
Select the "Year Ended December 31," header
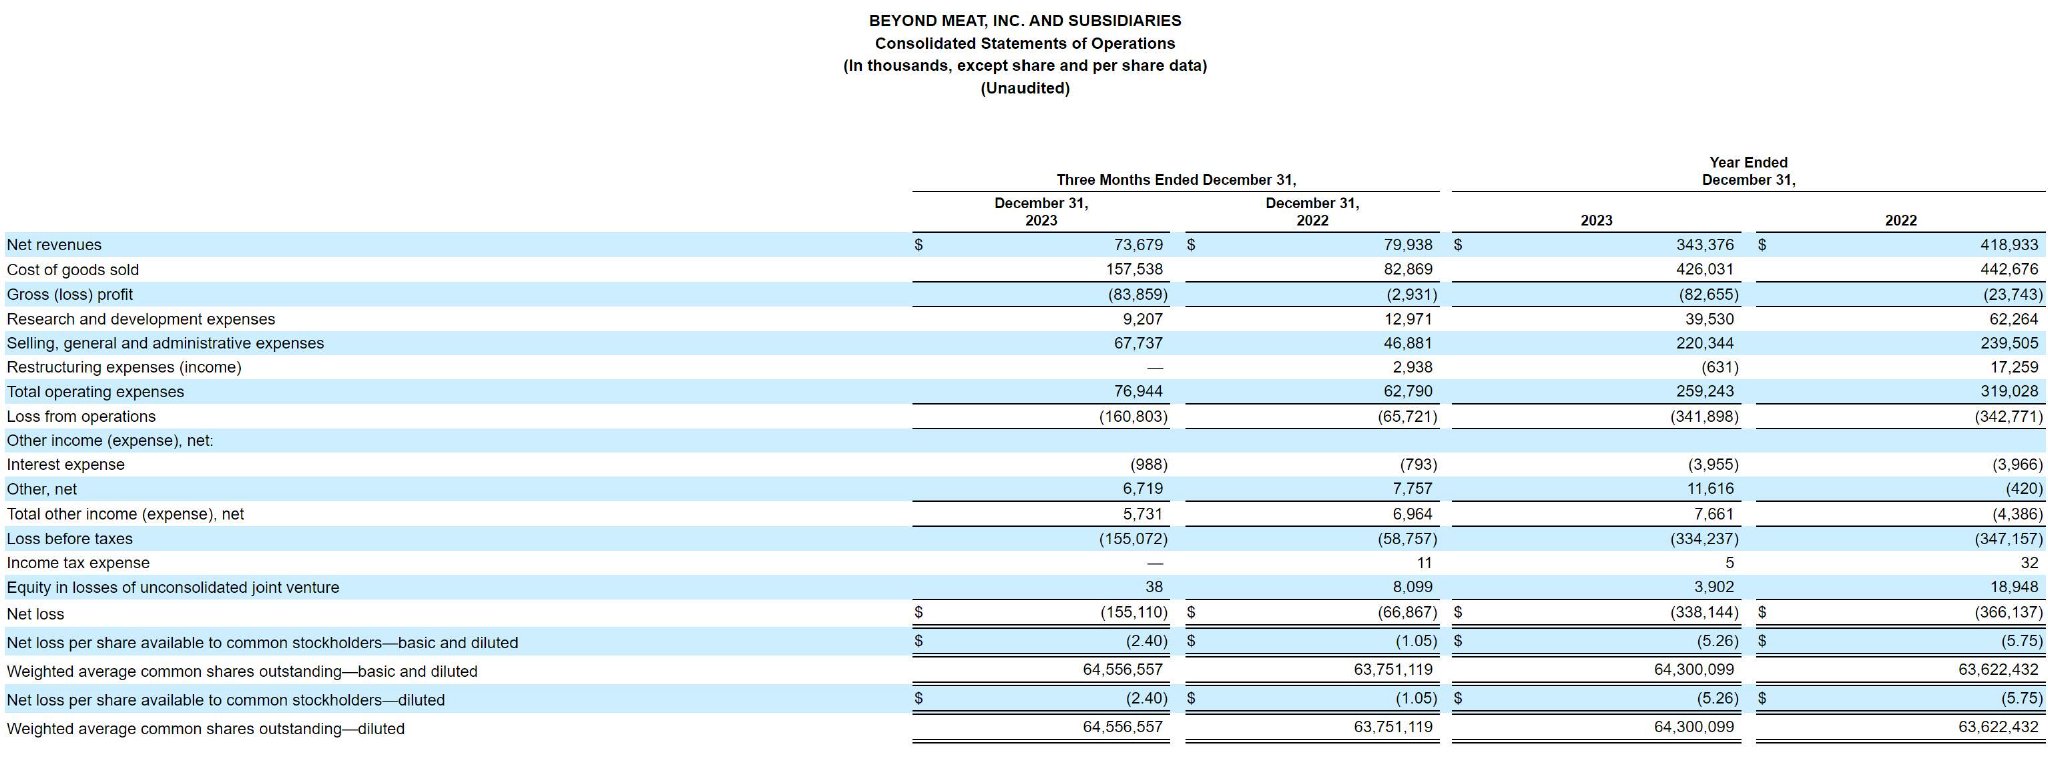pos(1749,171)
